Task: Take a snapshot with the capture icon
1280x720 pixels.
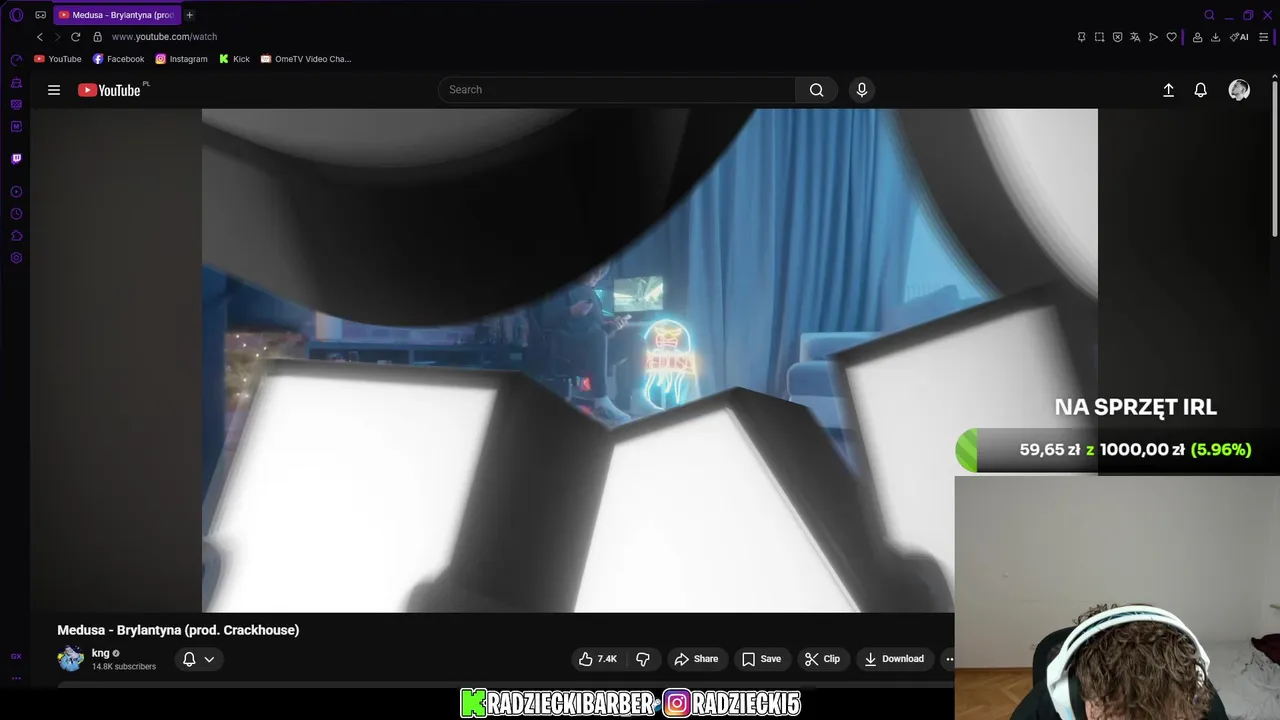Action: coord(1099,37)
